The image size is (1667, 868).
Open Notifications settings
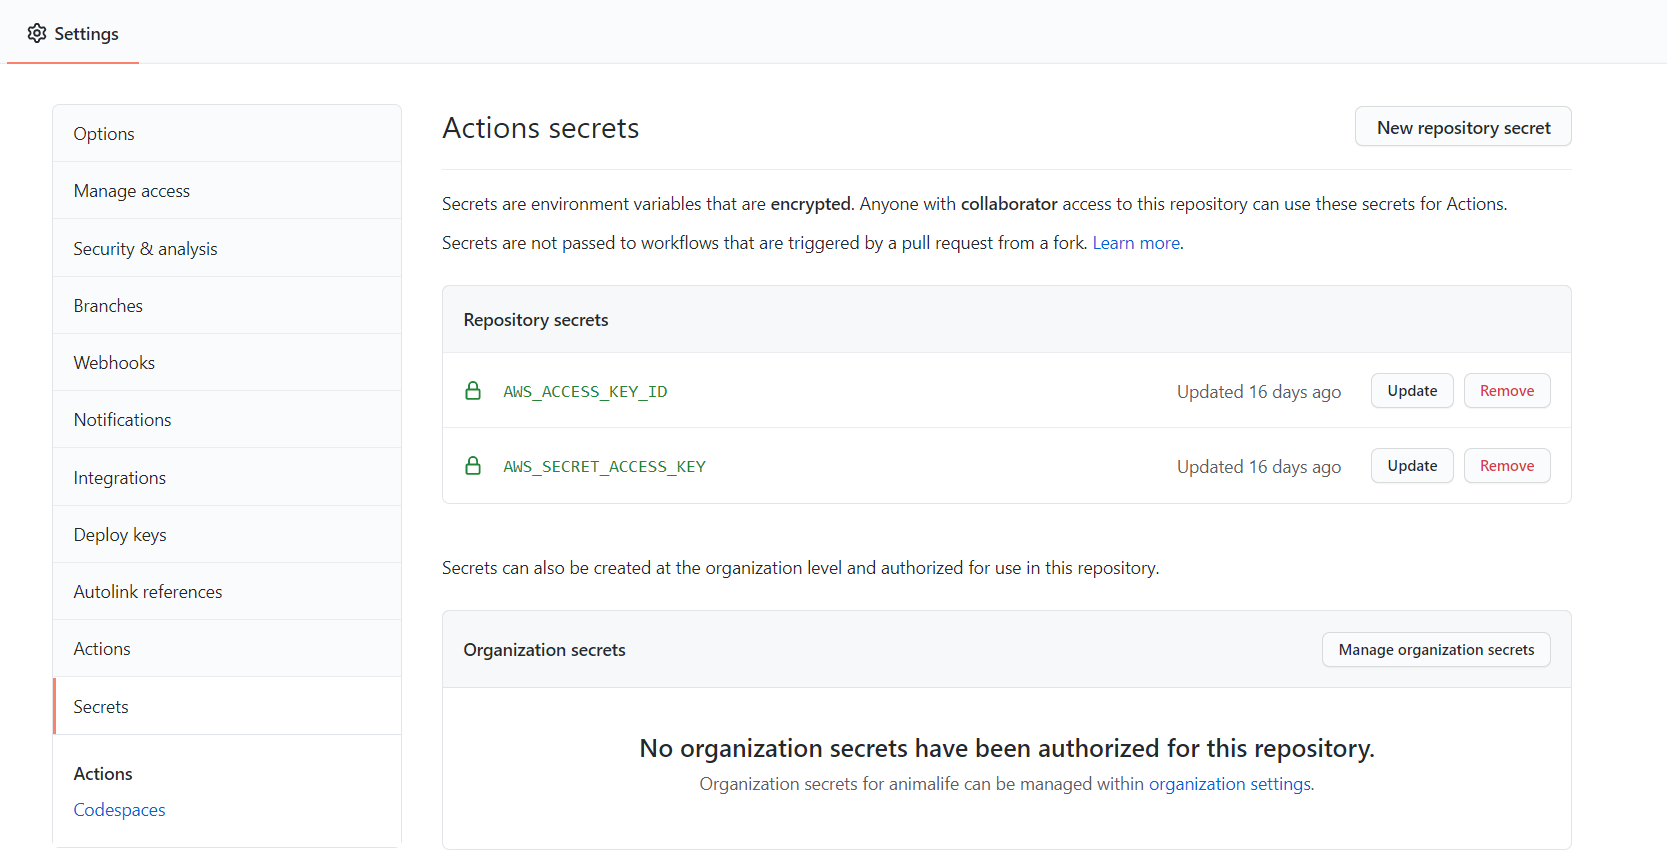[122, 420]
